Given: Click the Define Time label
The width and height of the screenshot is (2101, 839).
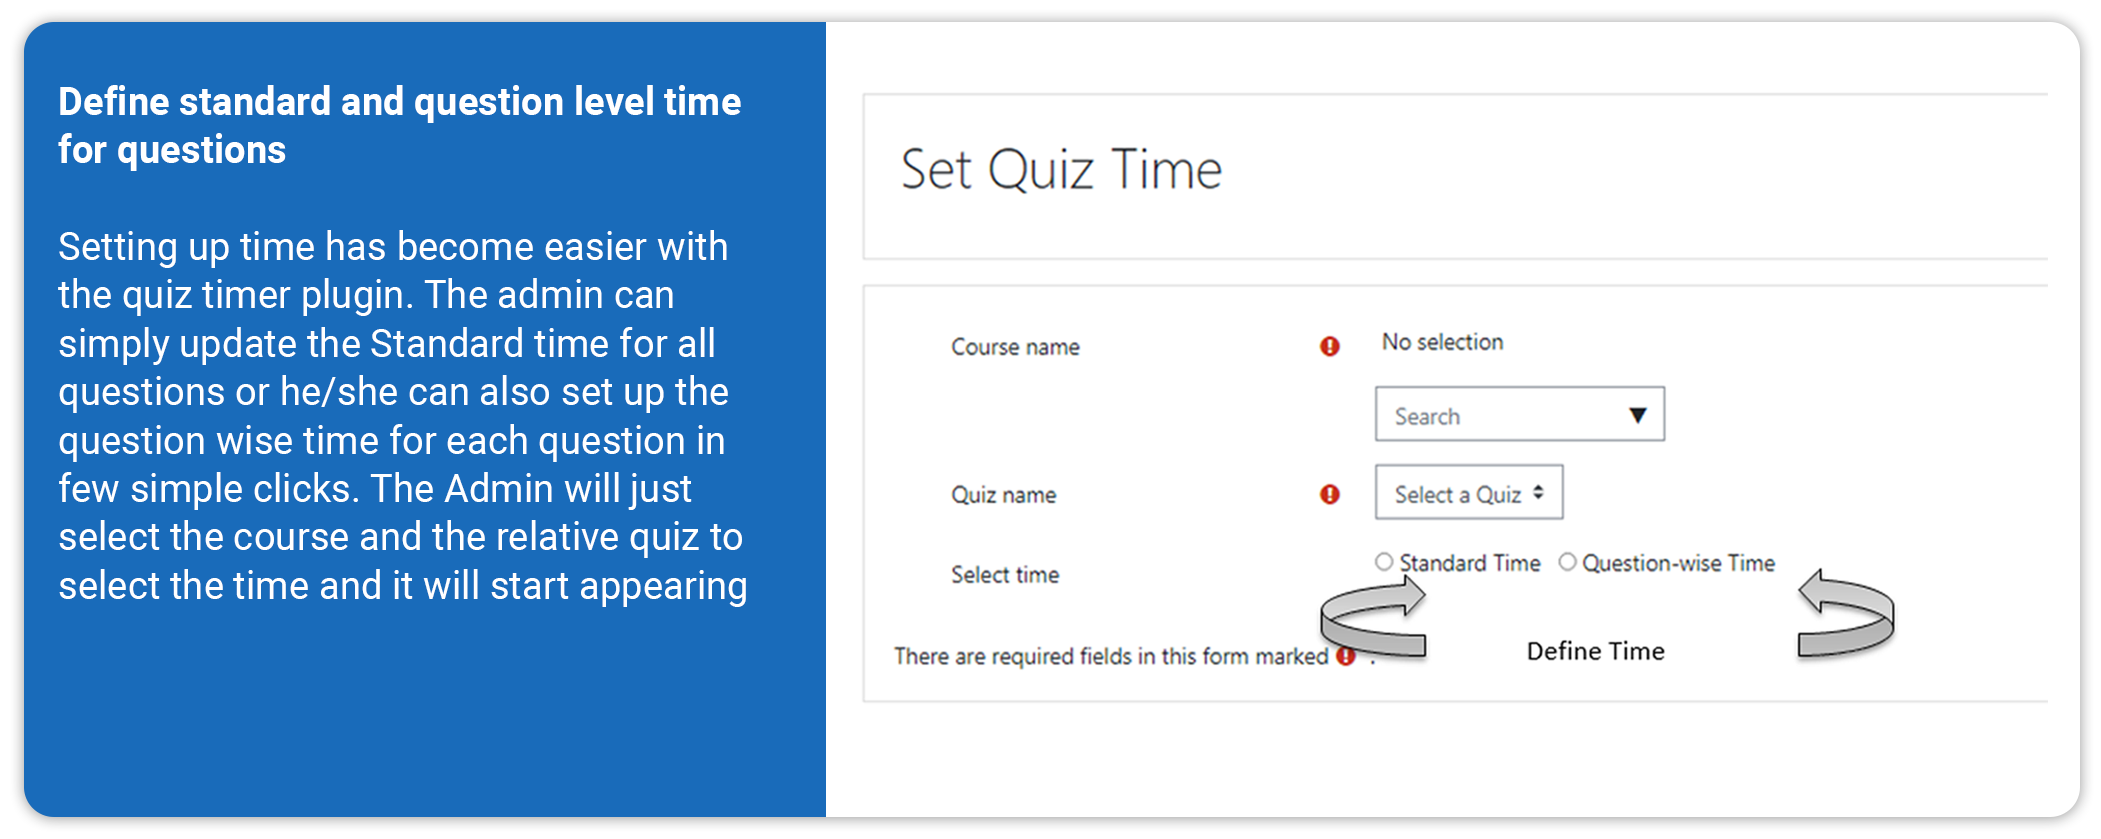Looking at the screenshot, I should (1595, 651).
